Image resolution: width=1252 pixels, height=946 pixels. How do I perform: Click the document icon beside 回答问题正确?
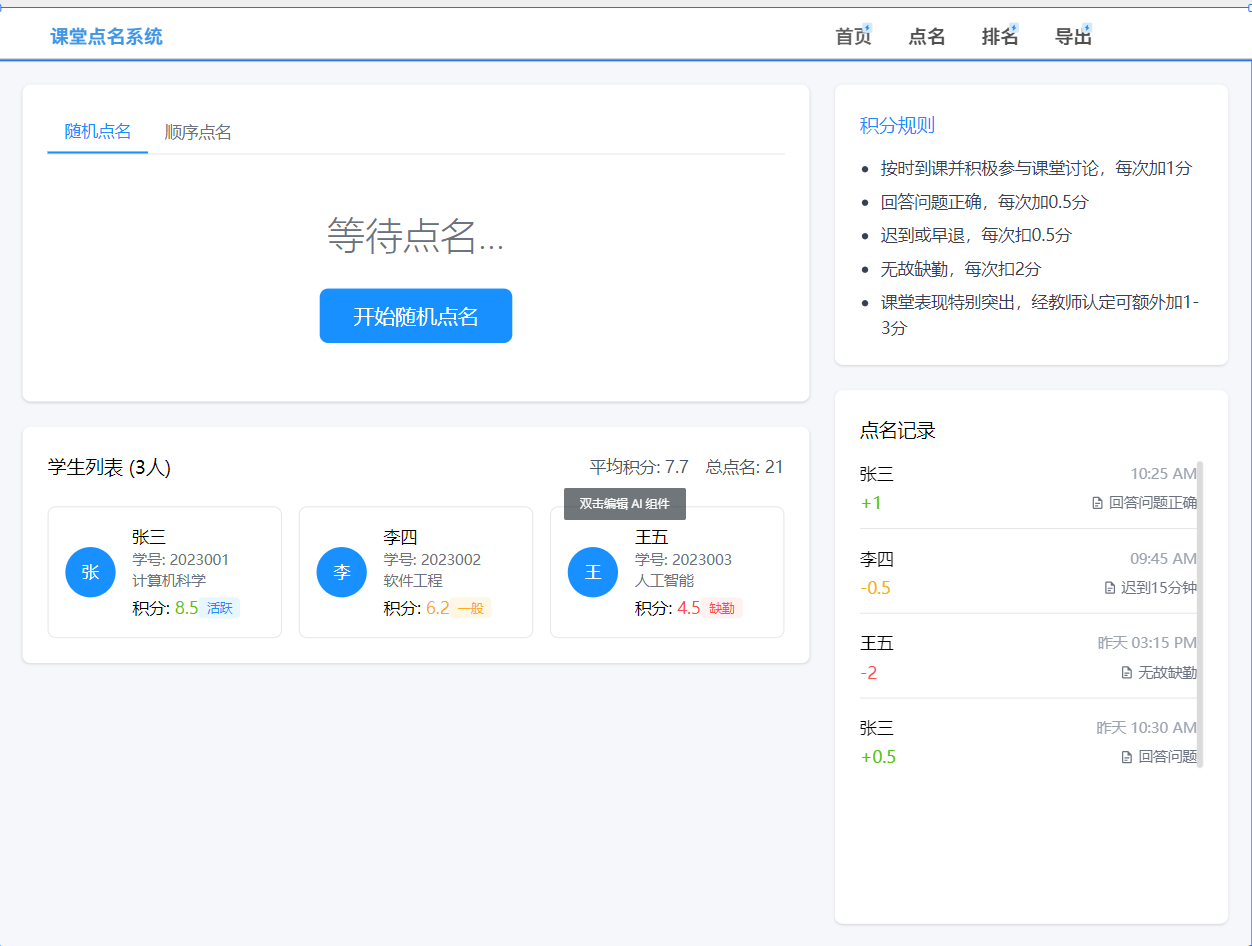1097,502
